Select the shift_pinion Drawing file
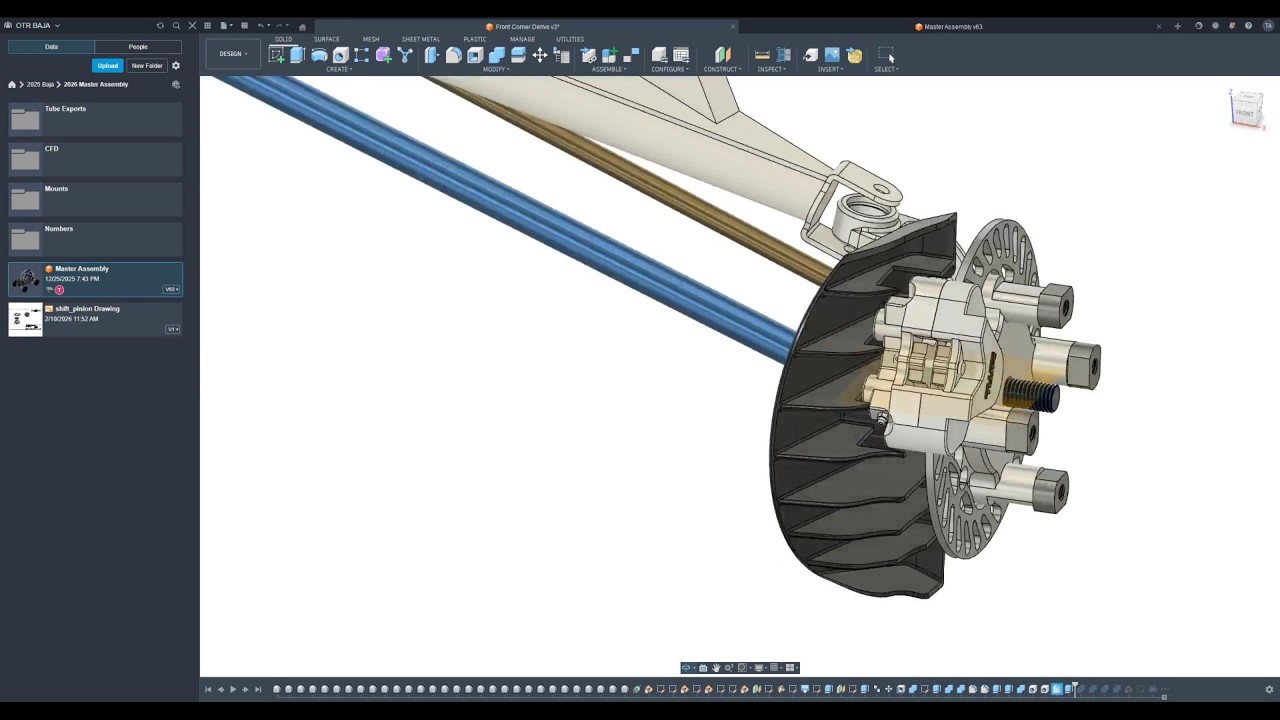Viewport: 1280px width, 720px height. (95, 319)
